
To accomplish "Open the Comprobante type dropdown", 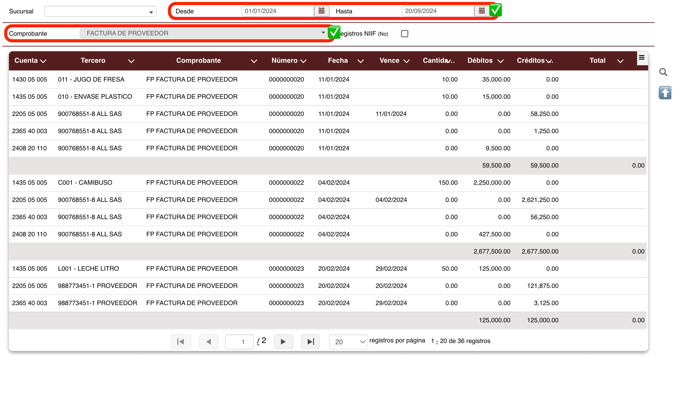I will click(203, 33).
